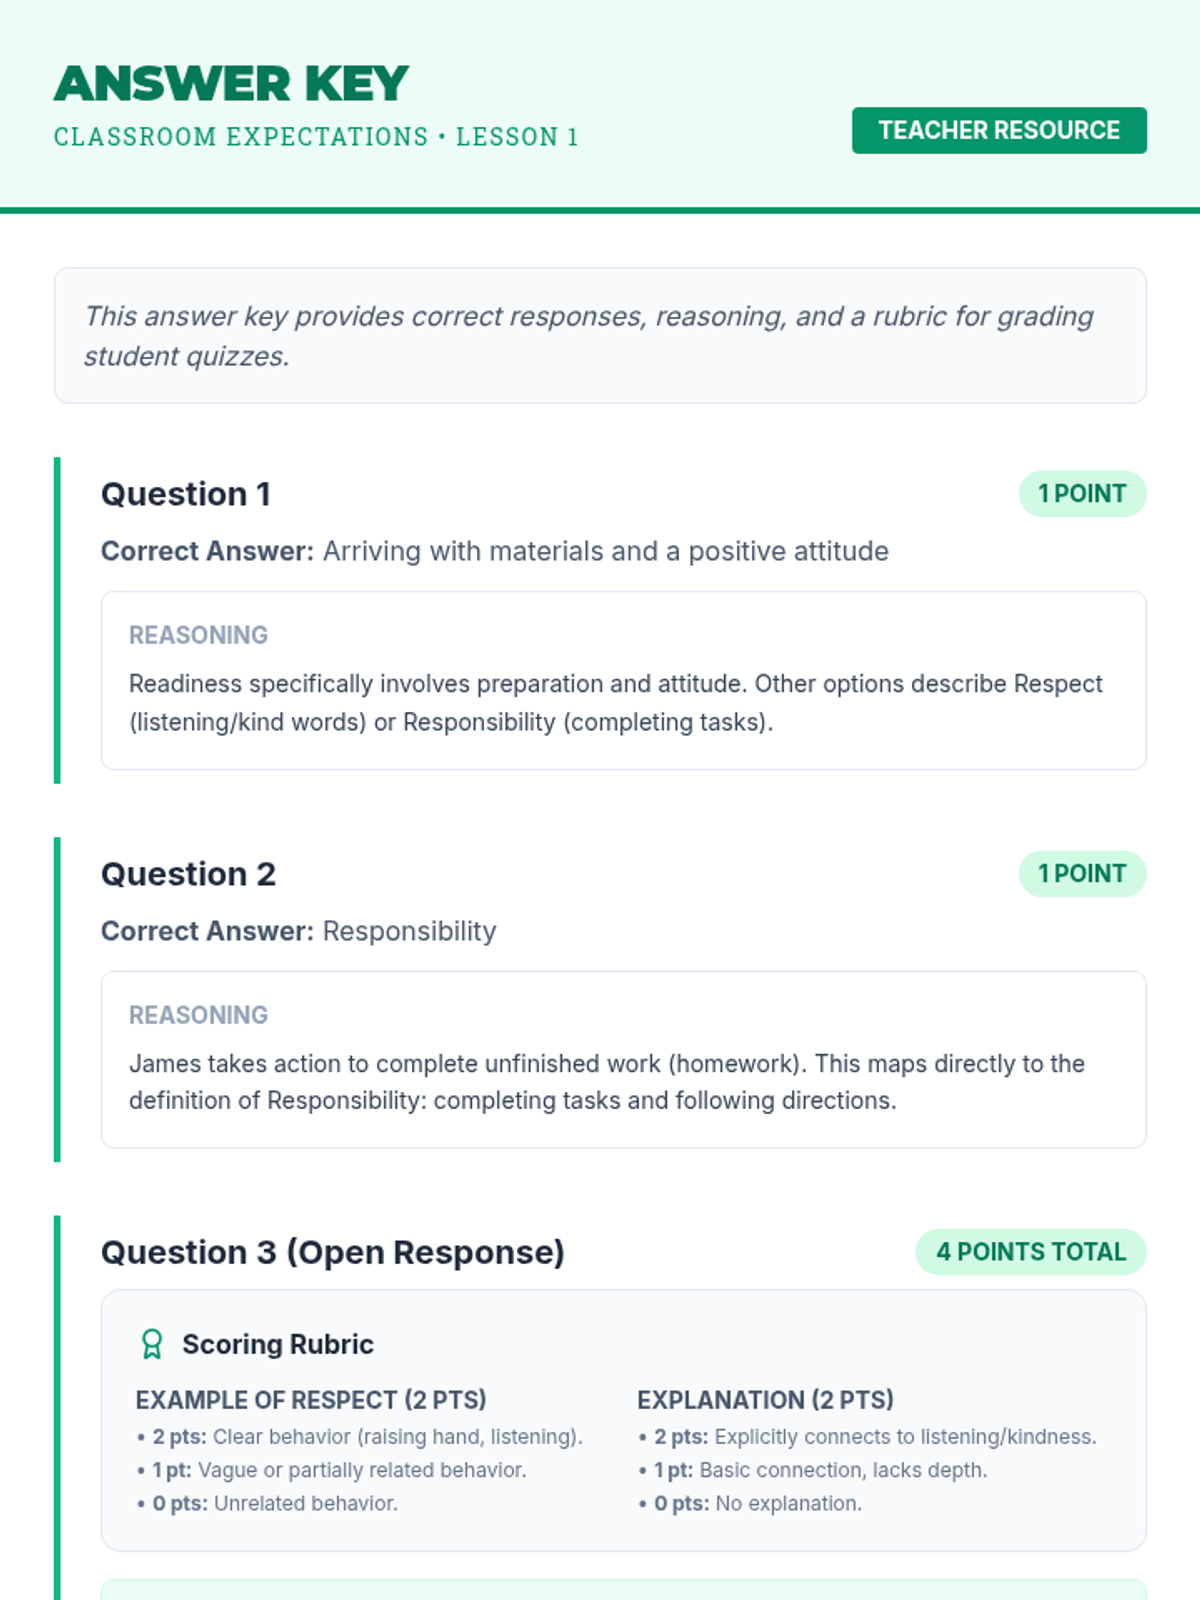This screenshot has height=1600, width=1200.
Task: Click the italic introduction note box
Action: pos(600,336)
